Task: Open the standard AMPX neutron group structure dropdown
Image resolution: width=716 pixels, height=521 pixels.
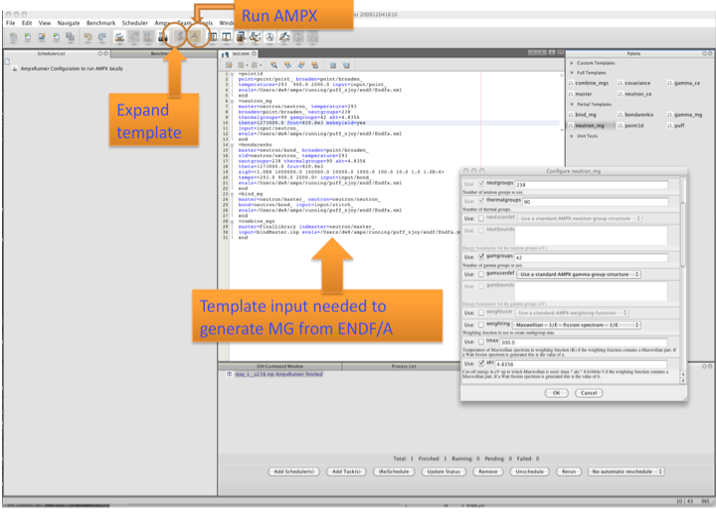Action: tap(579, 218)
